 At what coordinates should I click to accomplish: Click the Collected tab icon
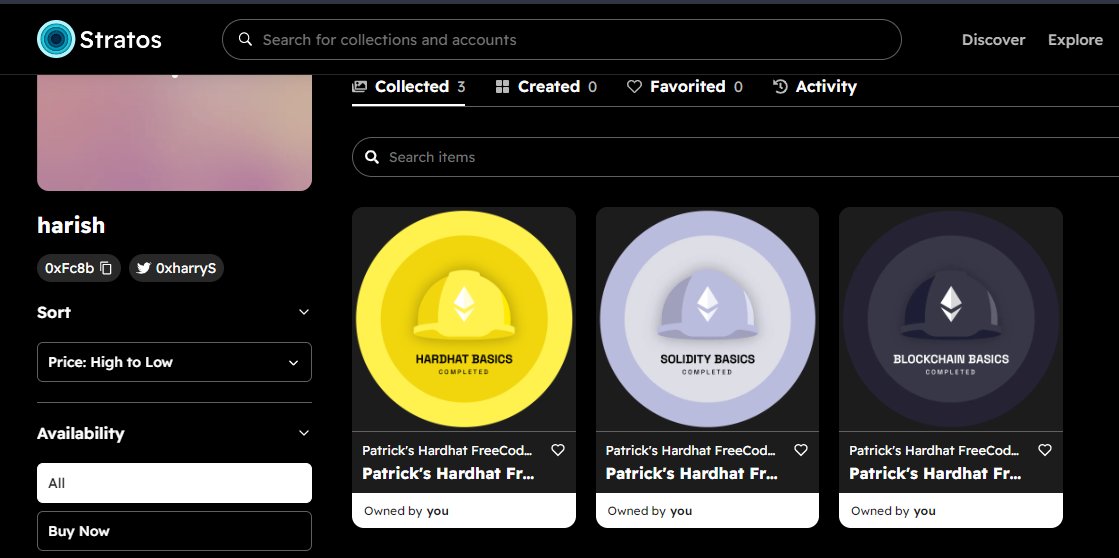click(360, 86)
